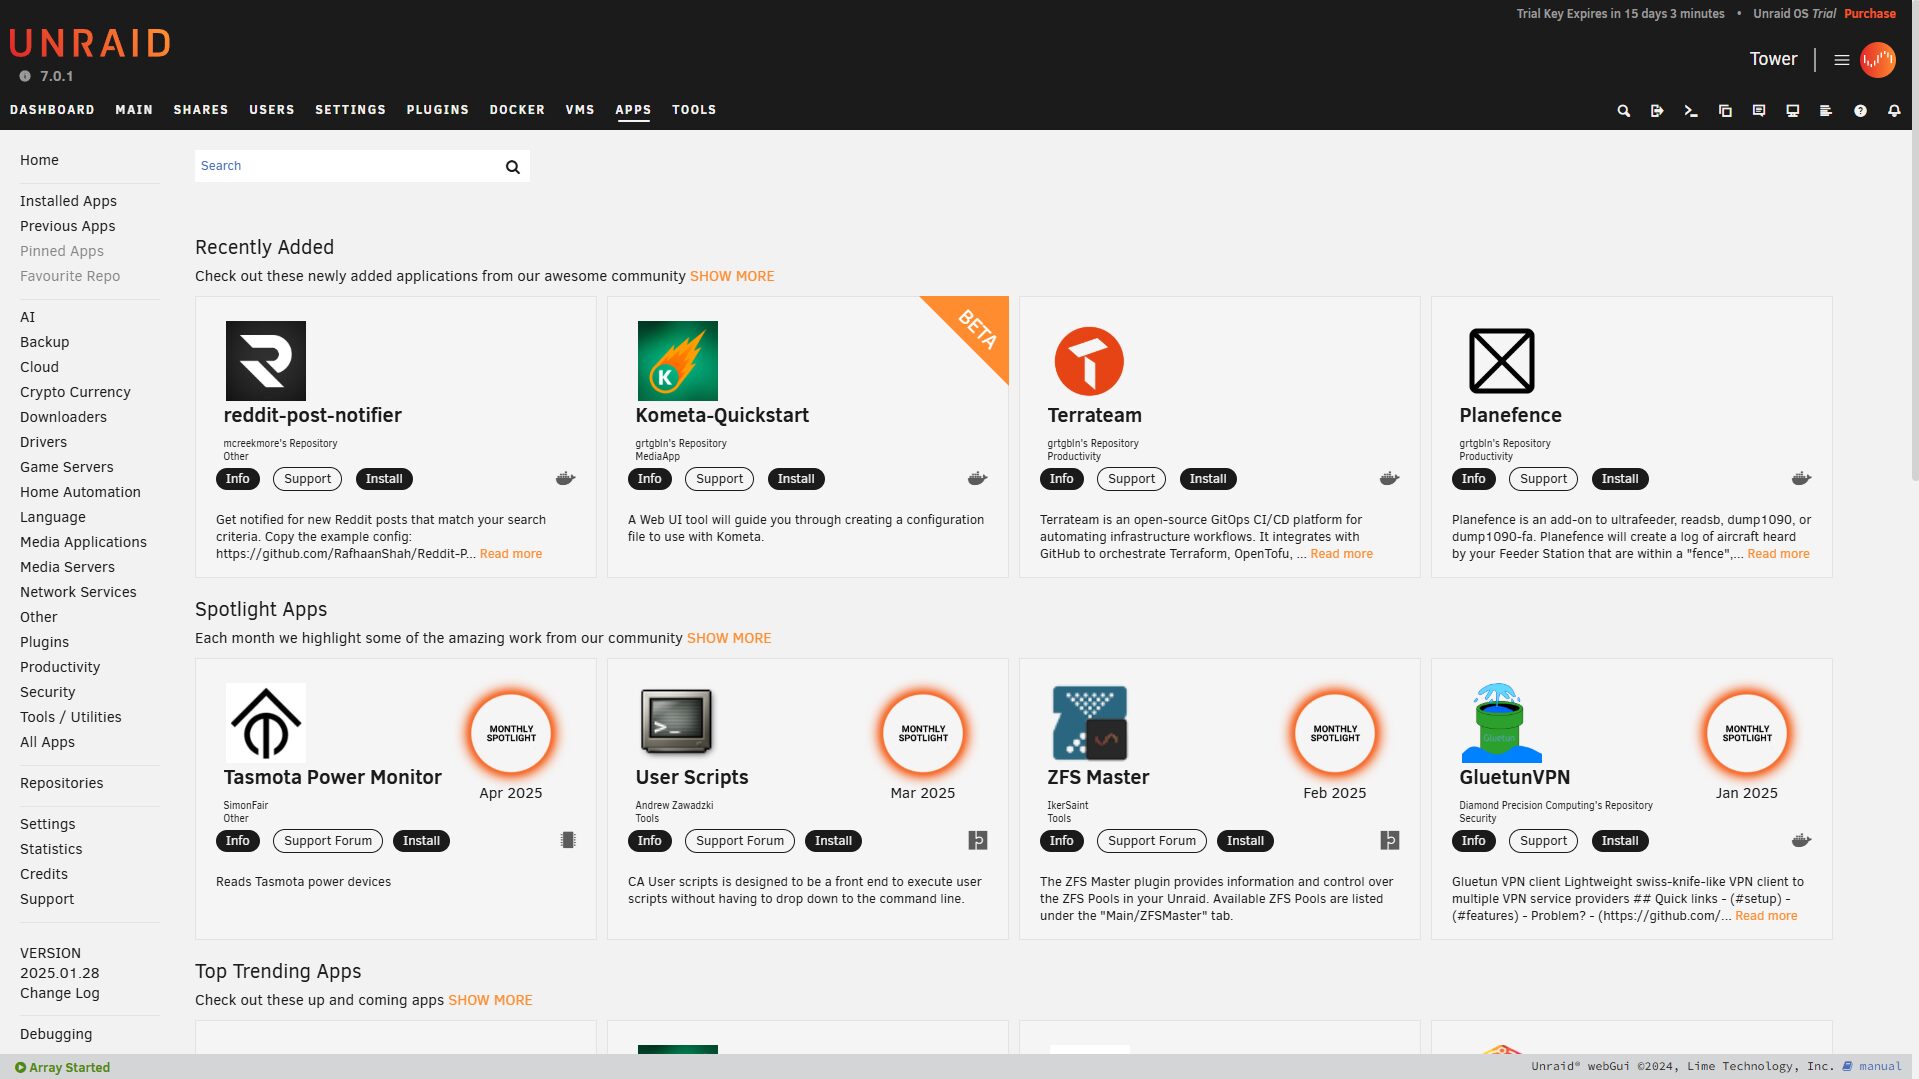Image resolution: width=1919 pixels, height=1079 pixels.
Task: Open the notifications bell icon
Action: pos(1894,111)
